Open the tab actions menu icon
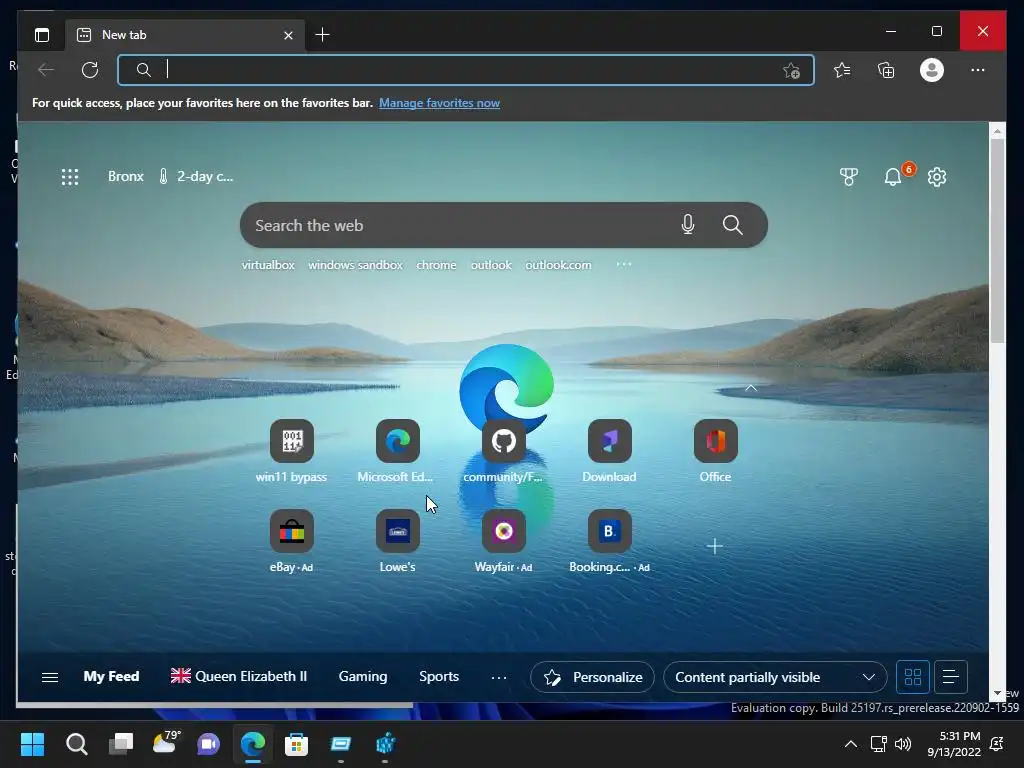Screen dimensions: 1024x768 (x=42, y=35)
